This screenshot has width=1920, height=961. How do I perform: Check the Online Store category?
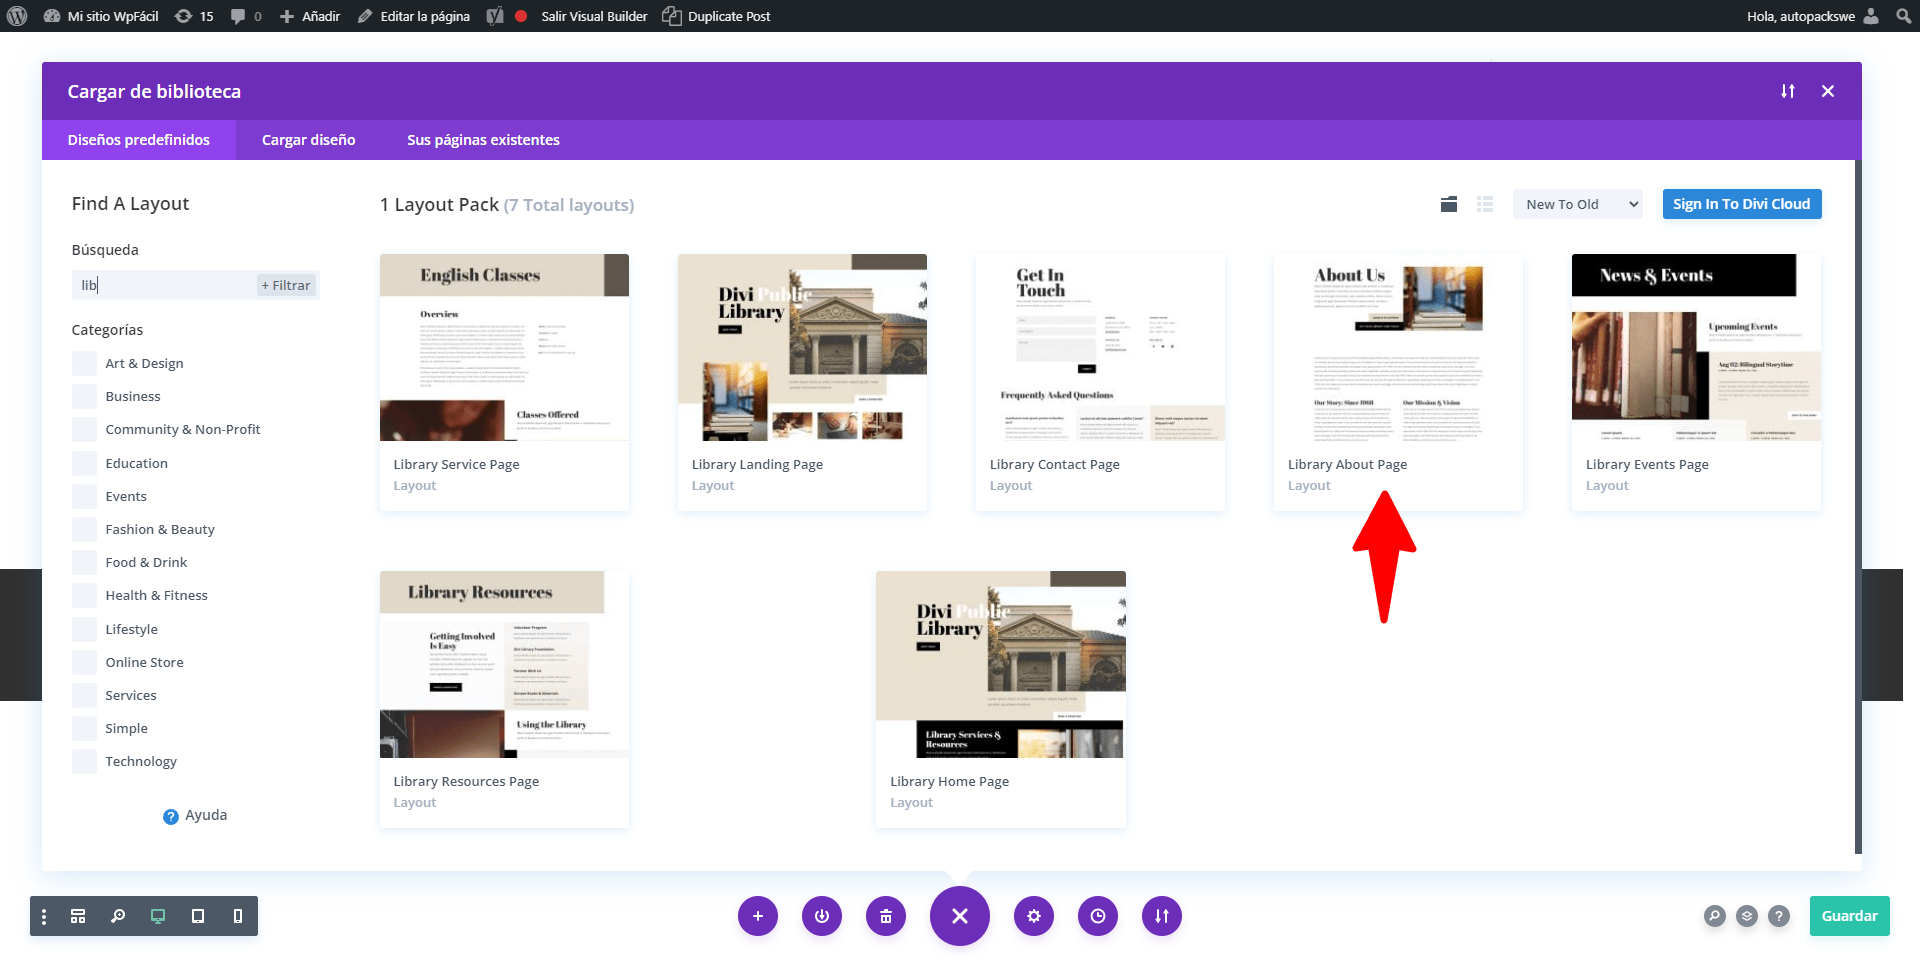click(84, 662)
